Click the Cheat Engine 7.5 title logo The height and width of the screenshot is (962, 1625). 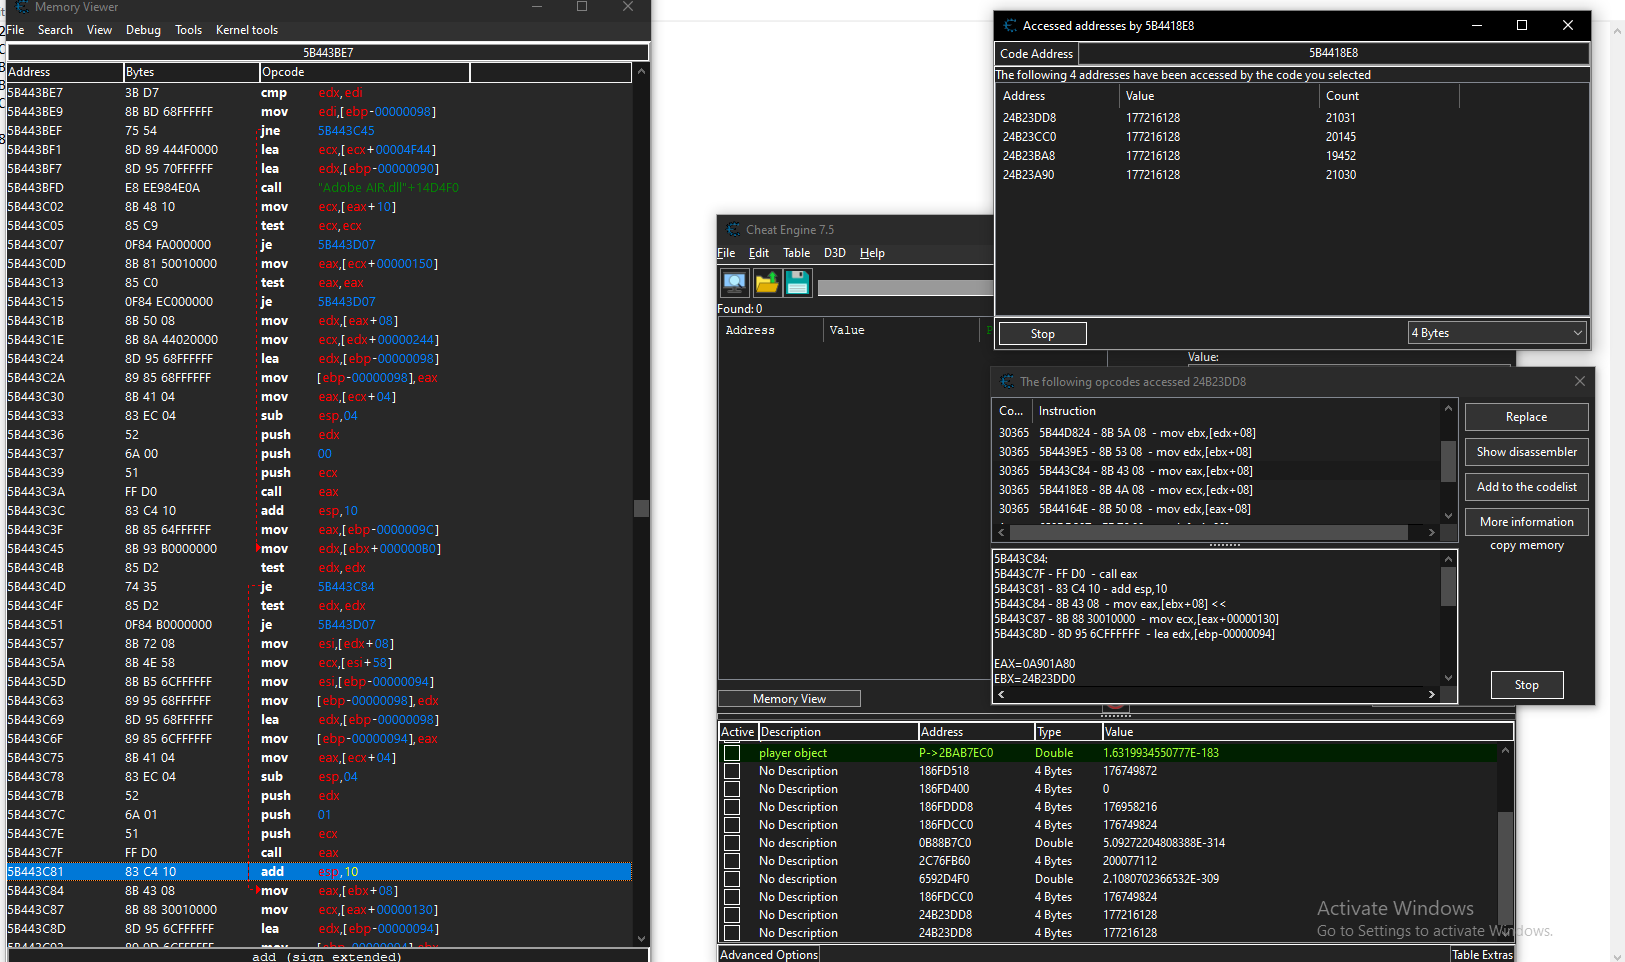[x=734, y=230]
